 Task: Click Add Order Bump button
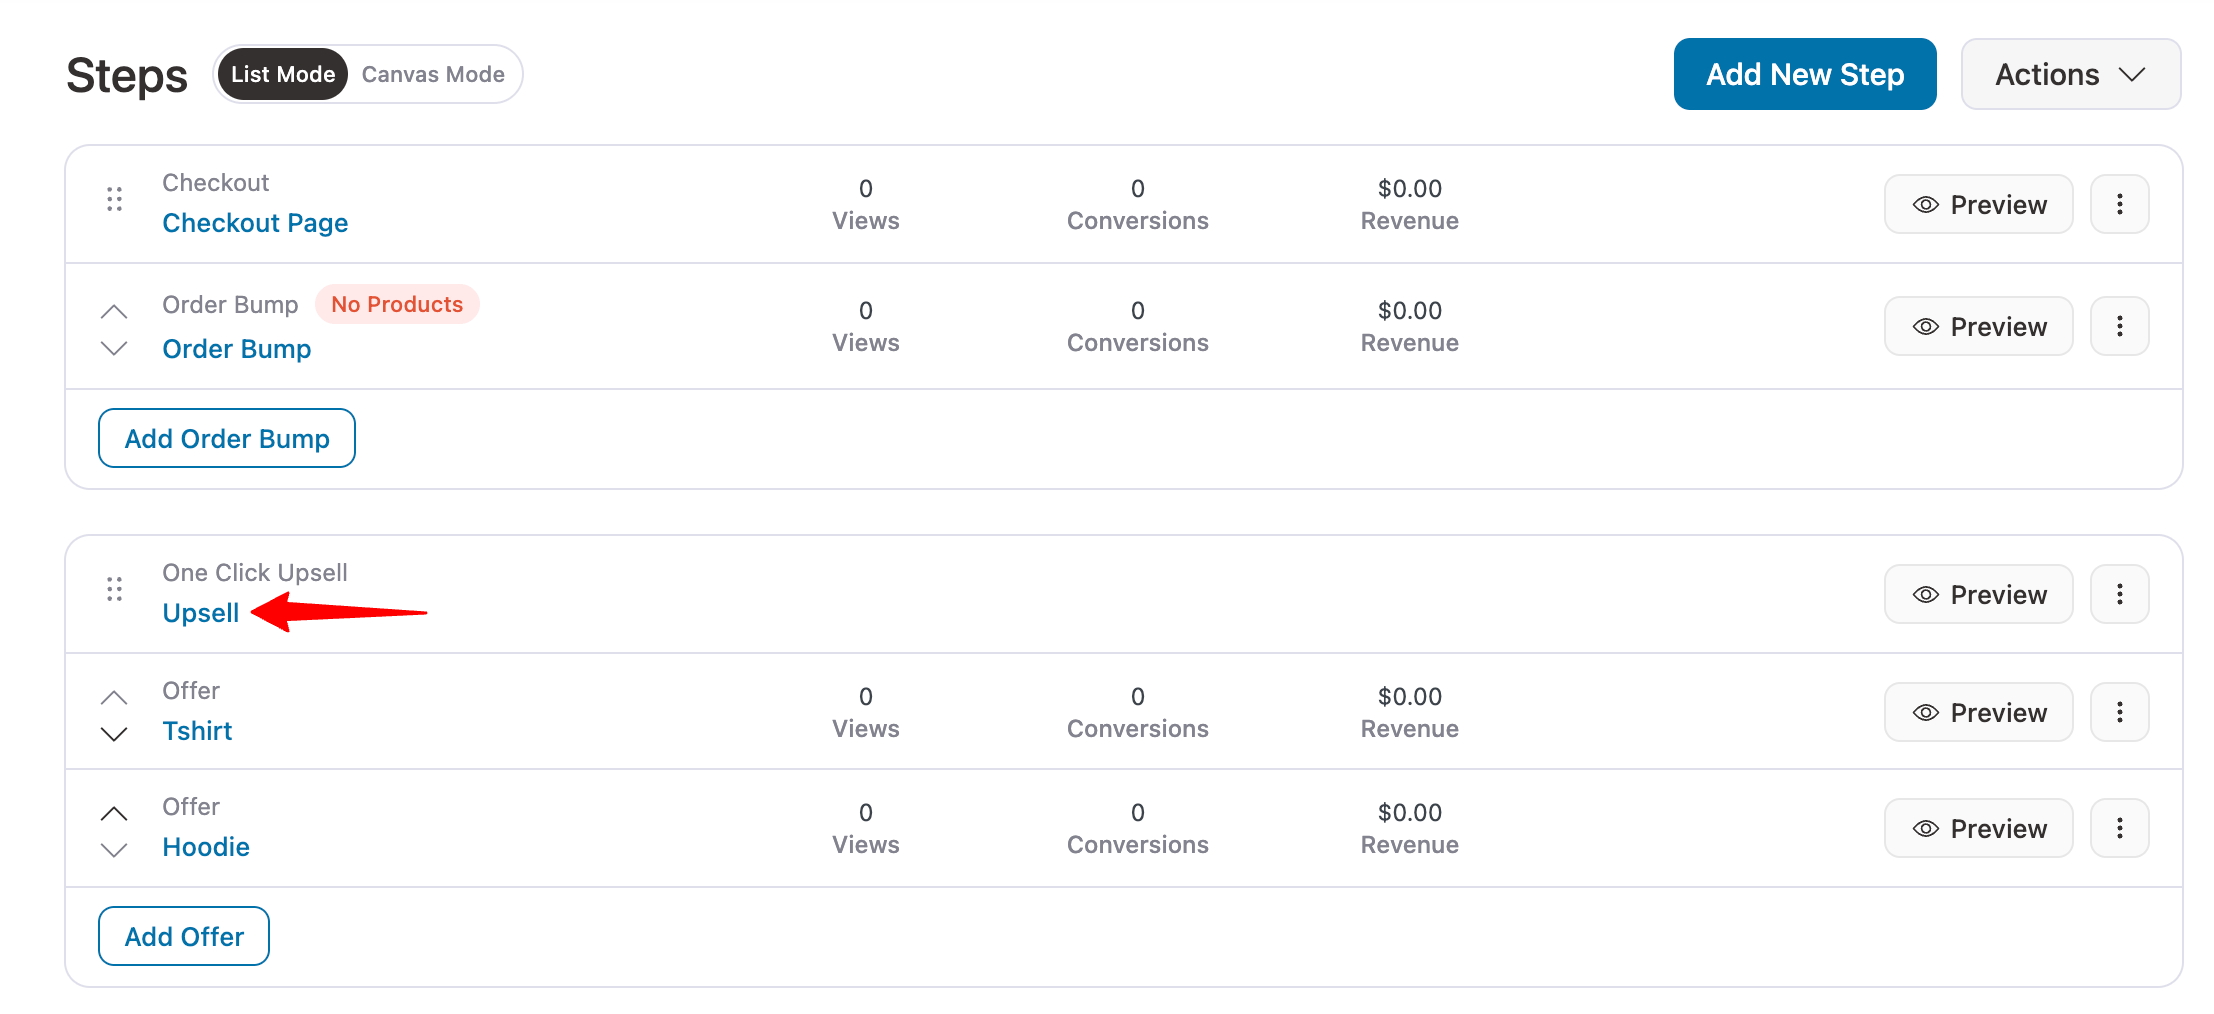tap(227, 438)
